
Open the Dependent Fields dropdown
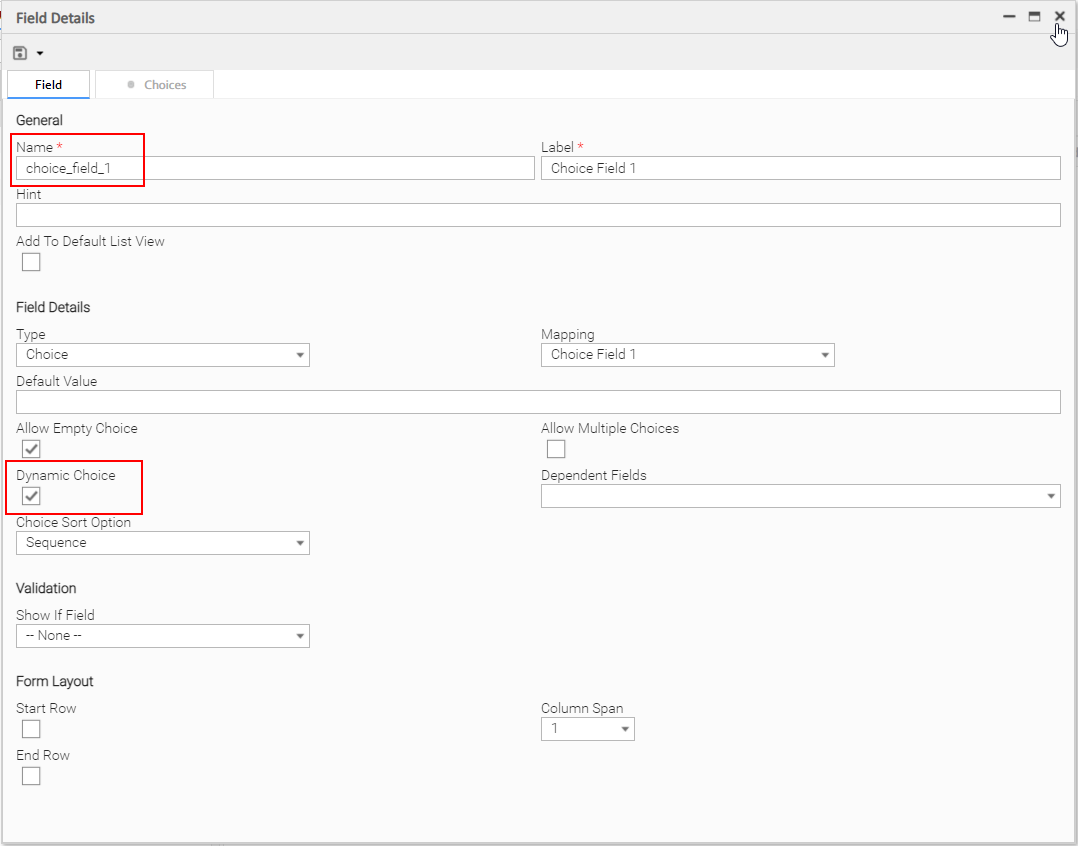(800, 496)
